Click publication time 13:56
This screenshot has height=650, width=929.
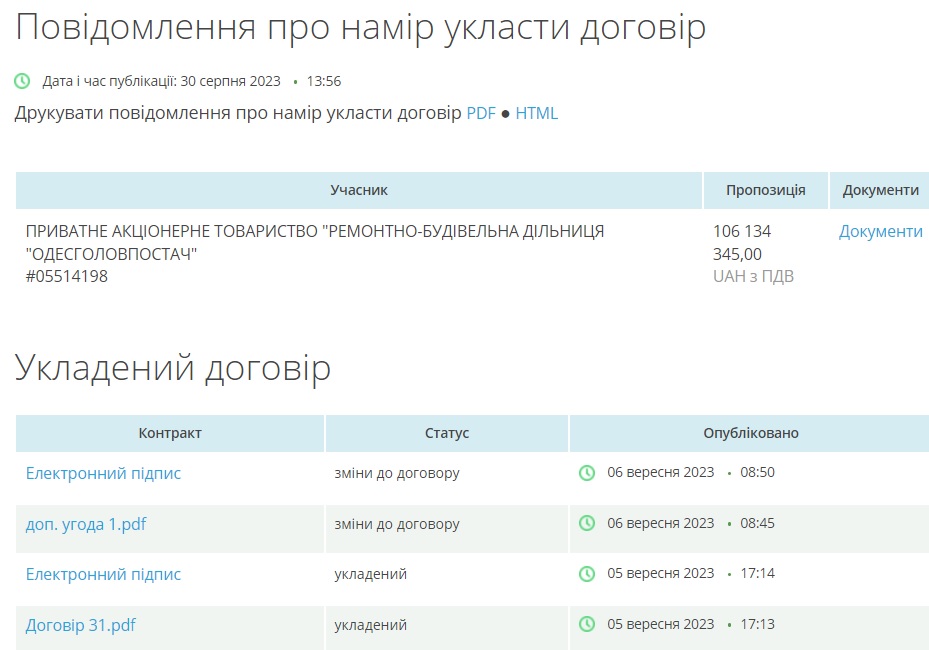point(323,81)
